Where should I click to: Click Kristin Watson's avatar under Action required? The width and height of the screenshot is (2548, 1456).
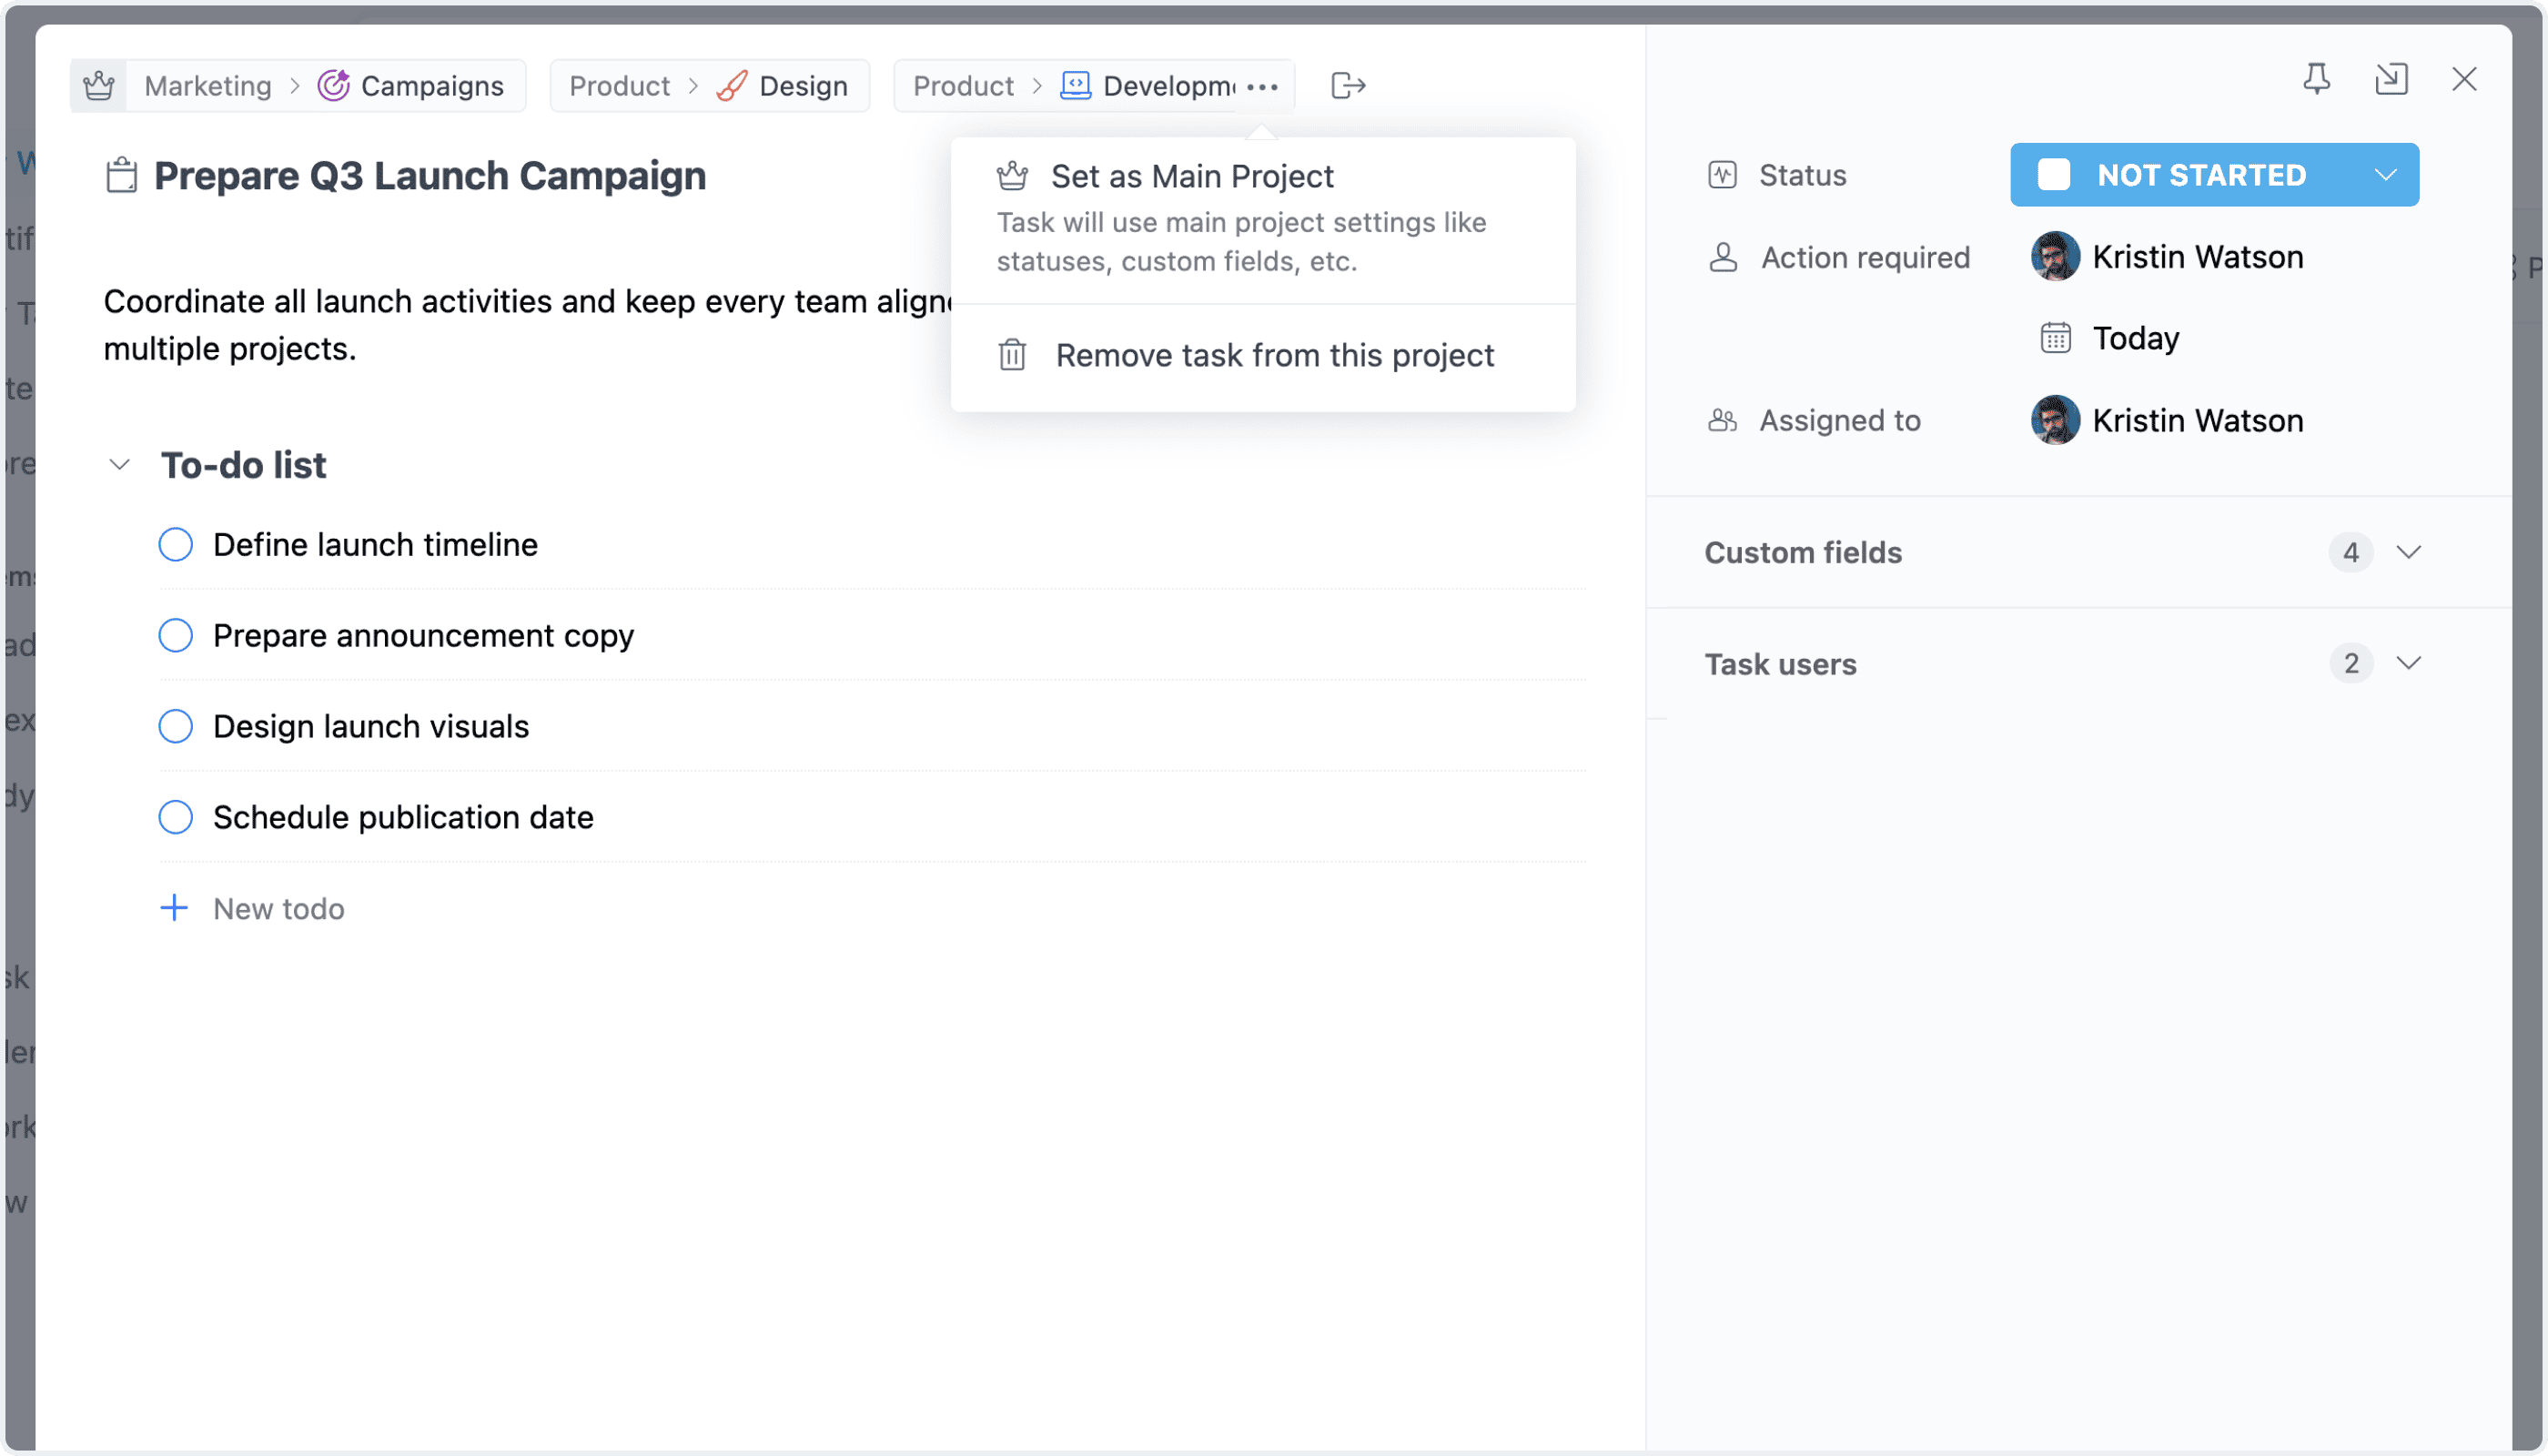click(x=2055, y=257)
